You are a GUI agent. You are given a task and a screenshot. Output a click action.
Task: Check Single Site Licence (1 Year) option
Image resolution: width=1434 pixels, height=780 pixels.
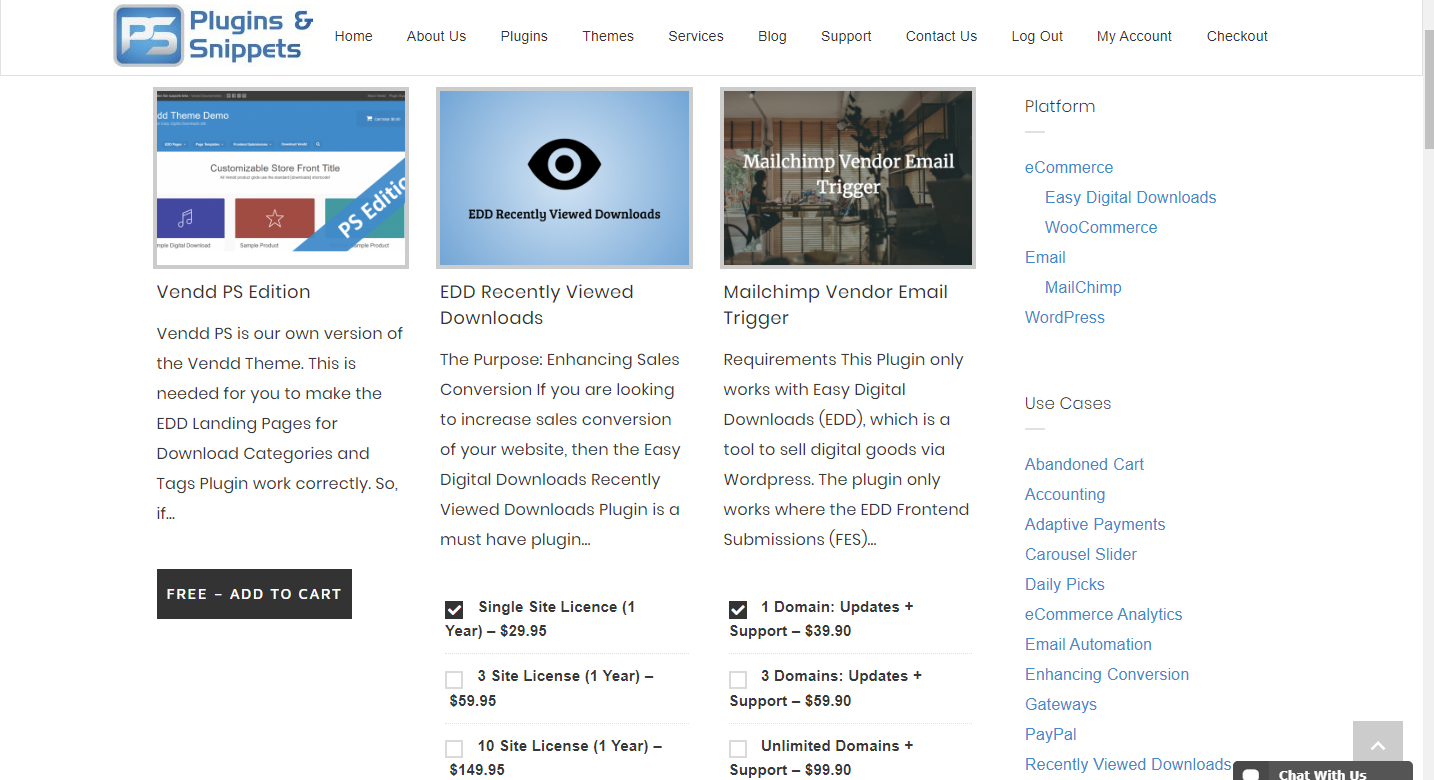click(454, 609)
